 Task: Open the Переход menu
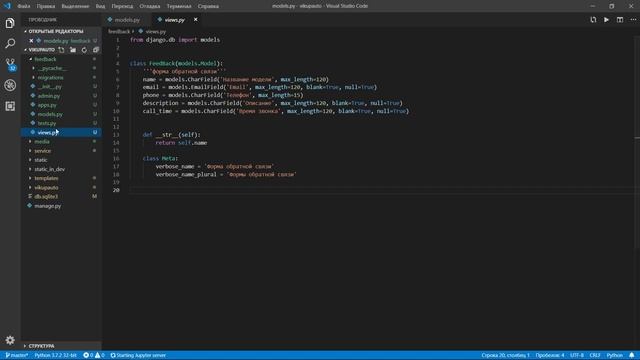tap(122, 6)
